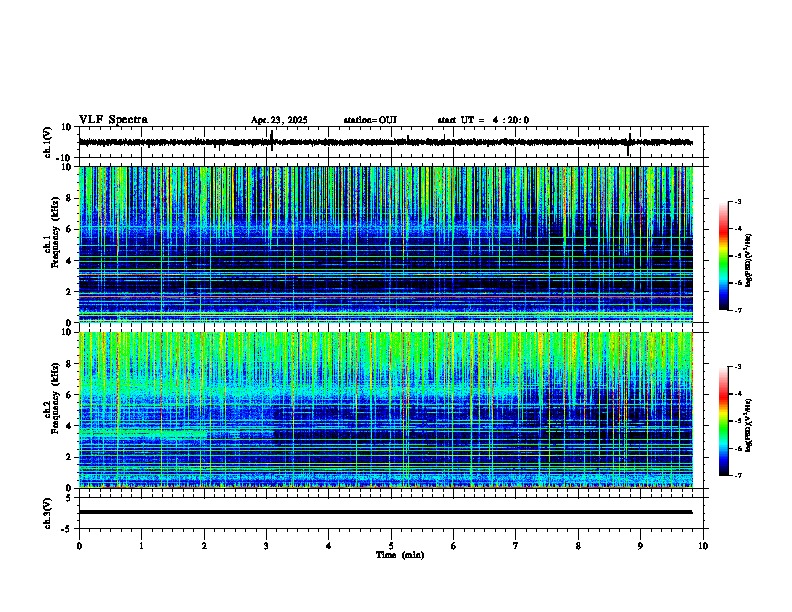The image size is (792, 612).
Task: Click the station=OUJ label
Action: coord(370,120)
